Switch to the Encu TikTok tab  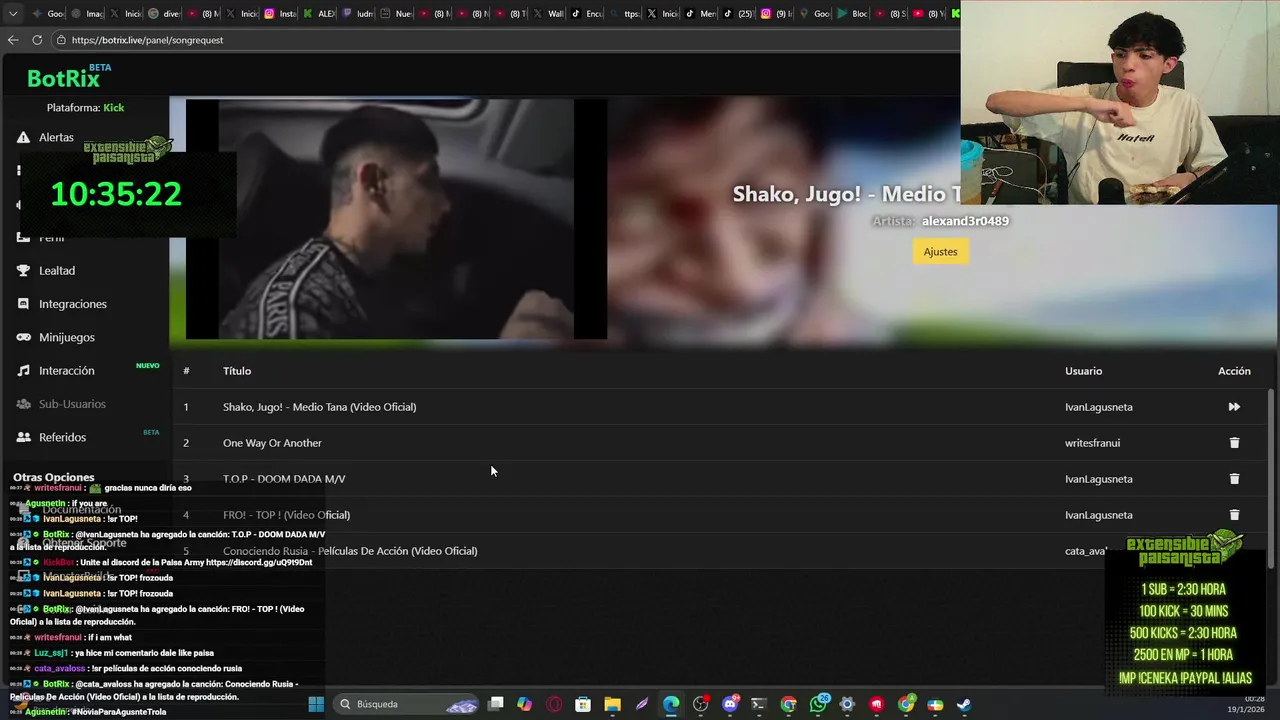(x=588, y=14)
